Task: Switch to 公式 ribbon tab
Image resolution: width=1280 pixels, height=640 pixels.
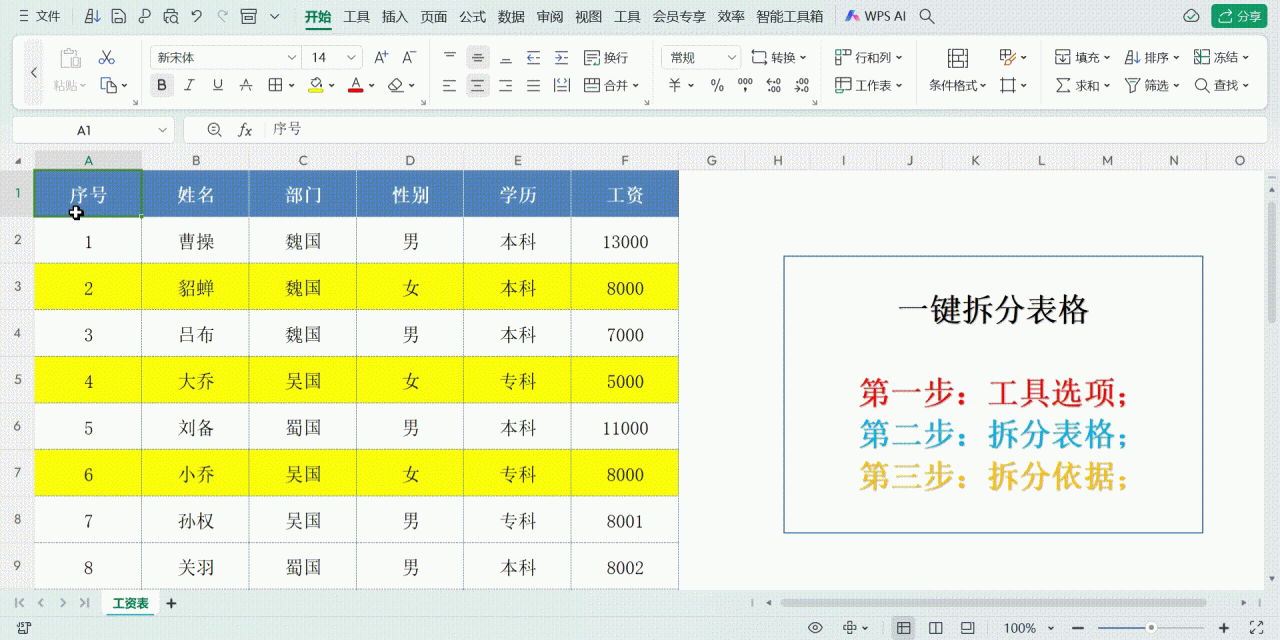Action: click(x=473, y=16)
